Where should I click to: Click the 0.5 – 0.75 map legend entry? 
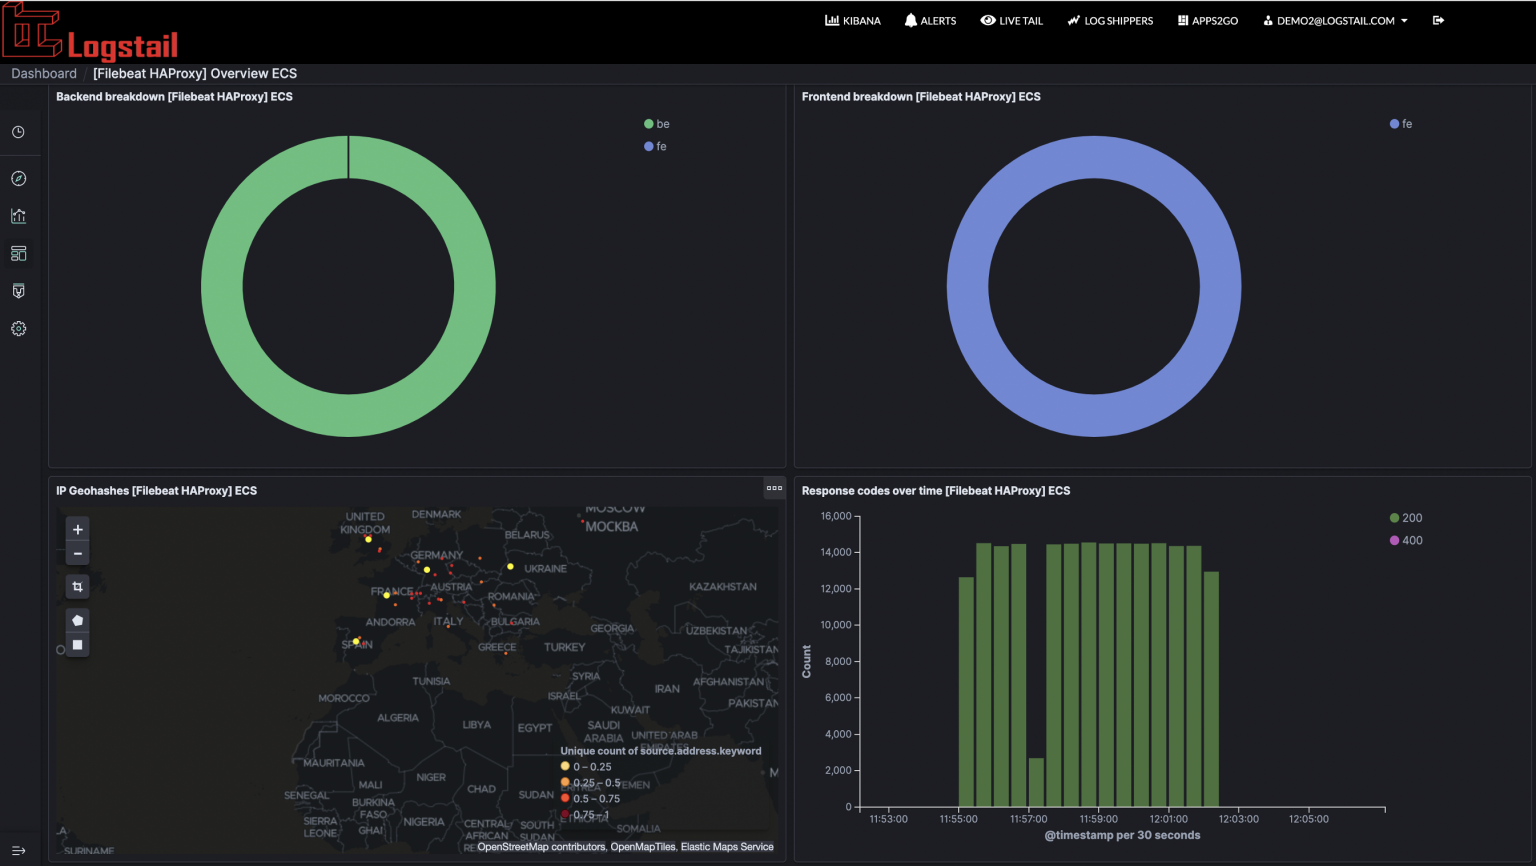tap(590, 799)
